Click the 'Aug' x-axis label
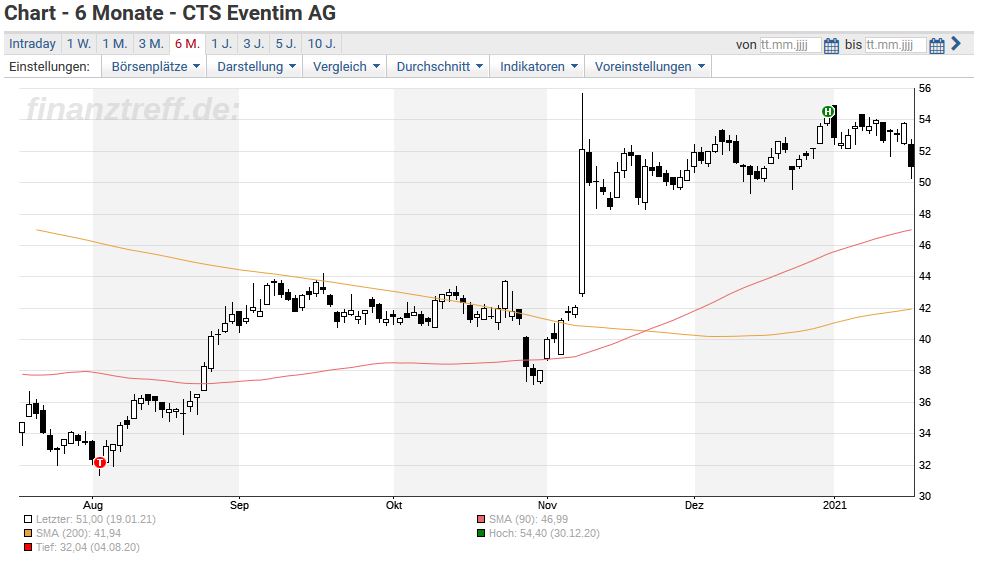 (x=93, y=505)
